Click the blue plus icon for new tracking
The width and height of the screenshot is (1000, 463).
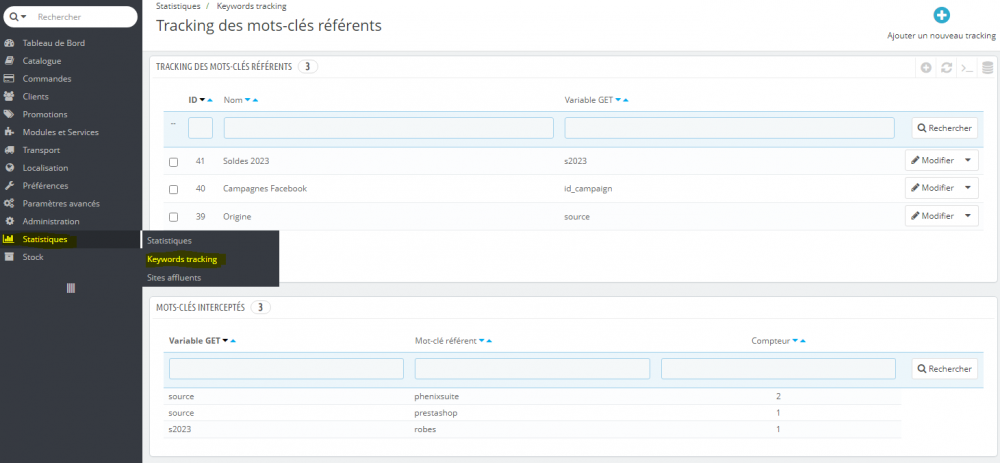tap(941, 16)
